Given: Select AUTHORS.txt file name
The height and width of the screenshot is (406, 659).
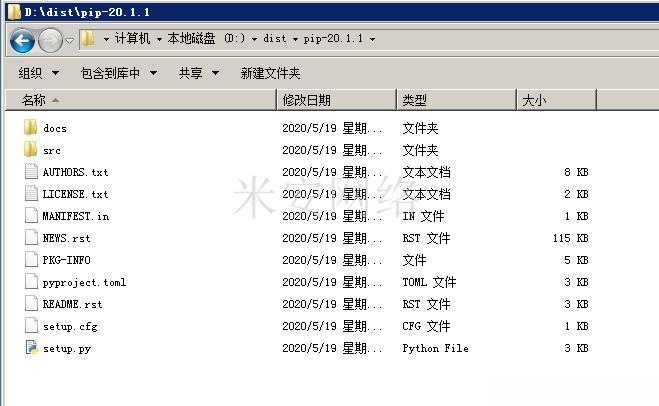Looking at the screenshot, I should (76, 172).
